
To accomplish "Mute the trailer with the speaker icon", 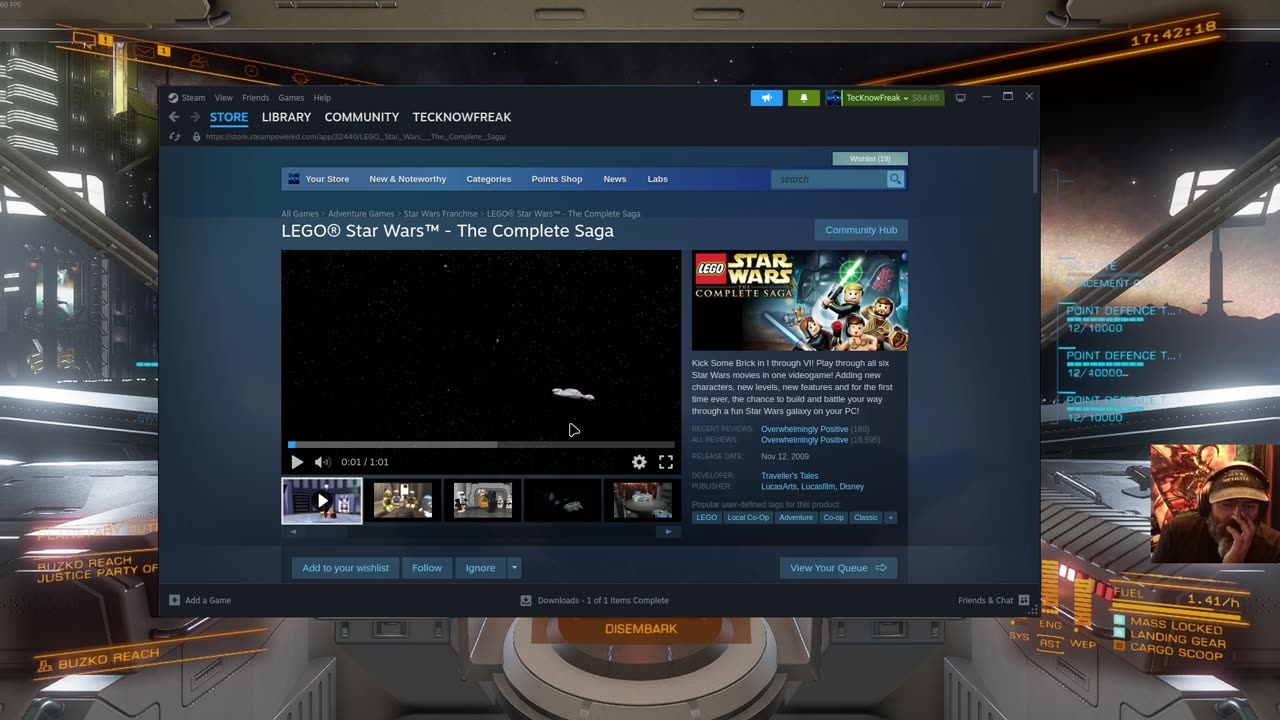I will pos(322,462).
